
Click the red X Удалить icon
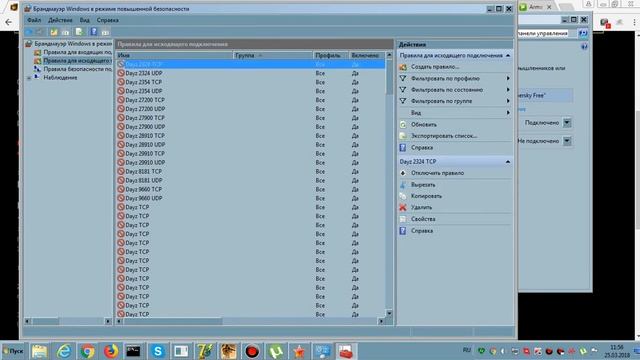click(x=403, y=207)
